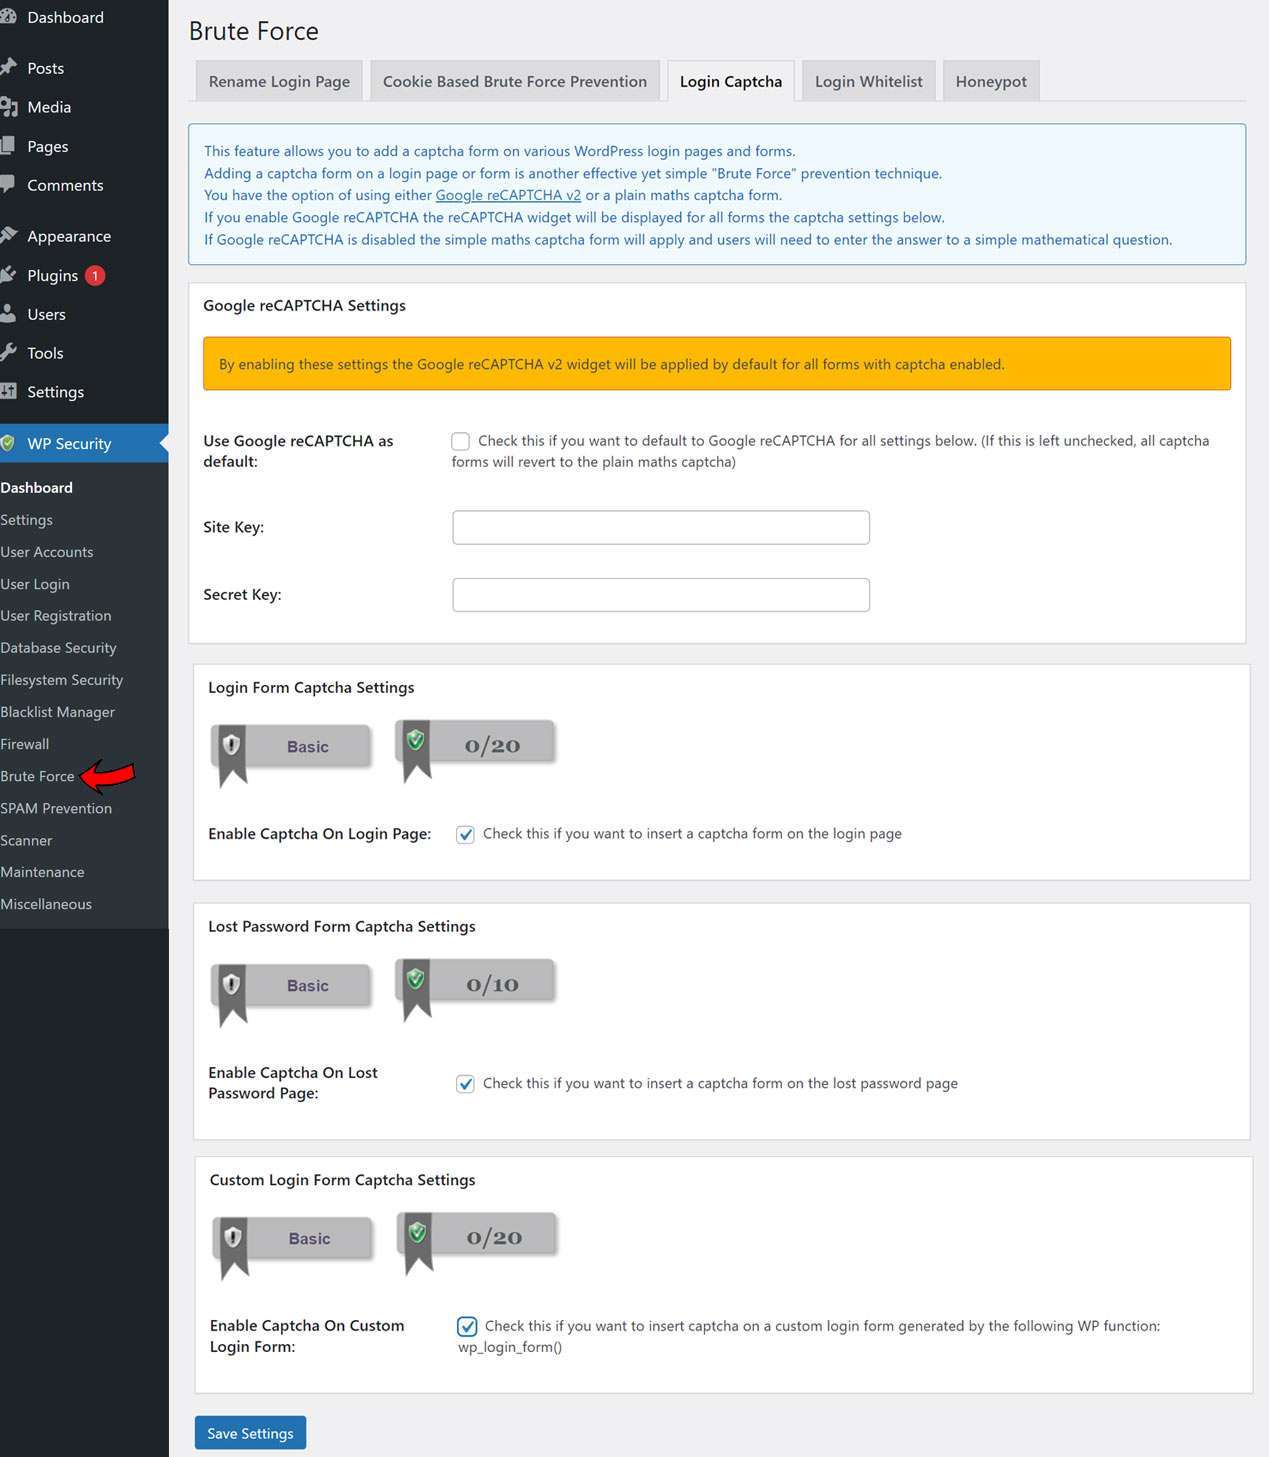Screen dimensions: 1269x1457
Task: Click the Plugins update count badge
Action: [x=95, y=275]
